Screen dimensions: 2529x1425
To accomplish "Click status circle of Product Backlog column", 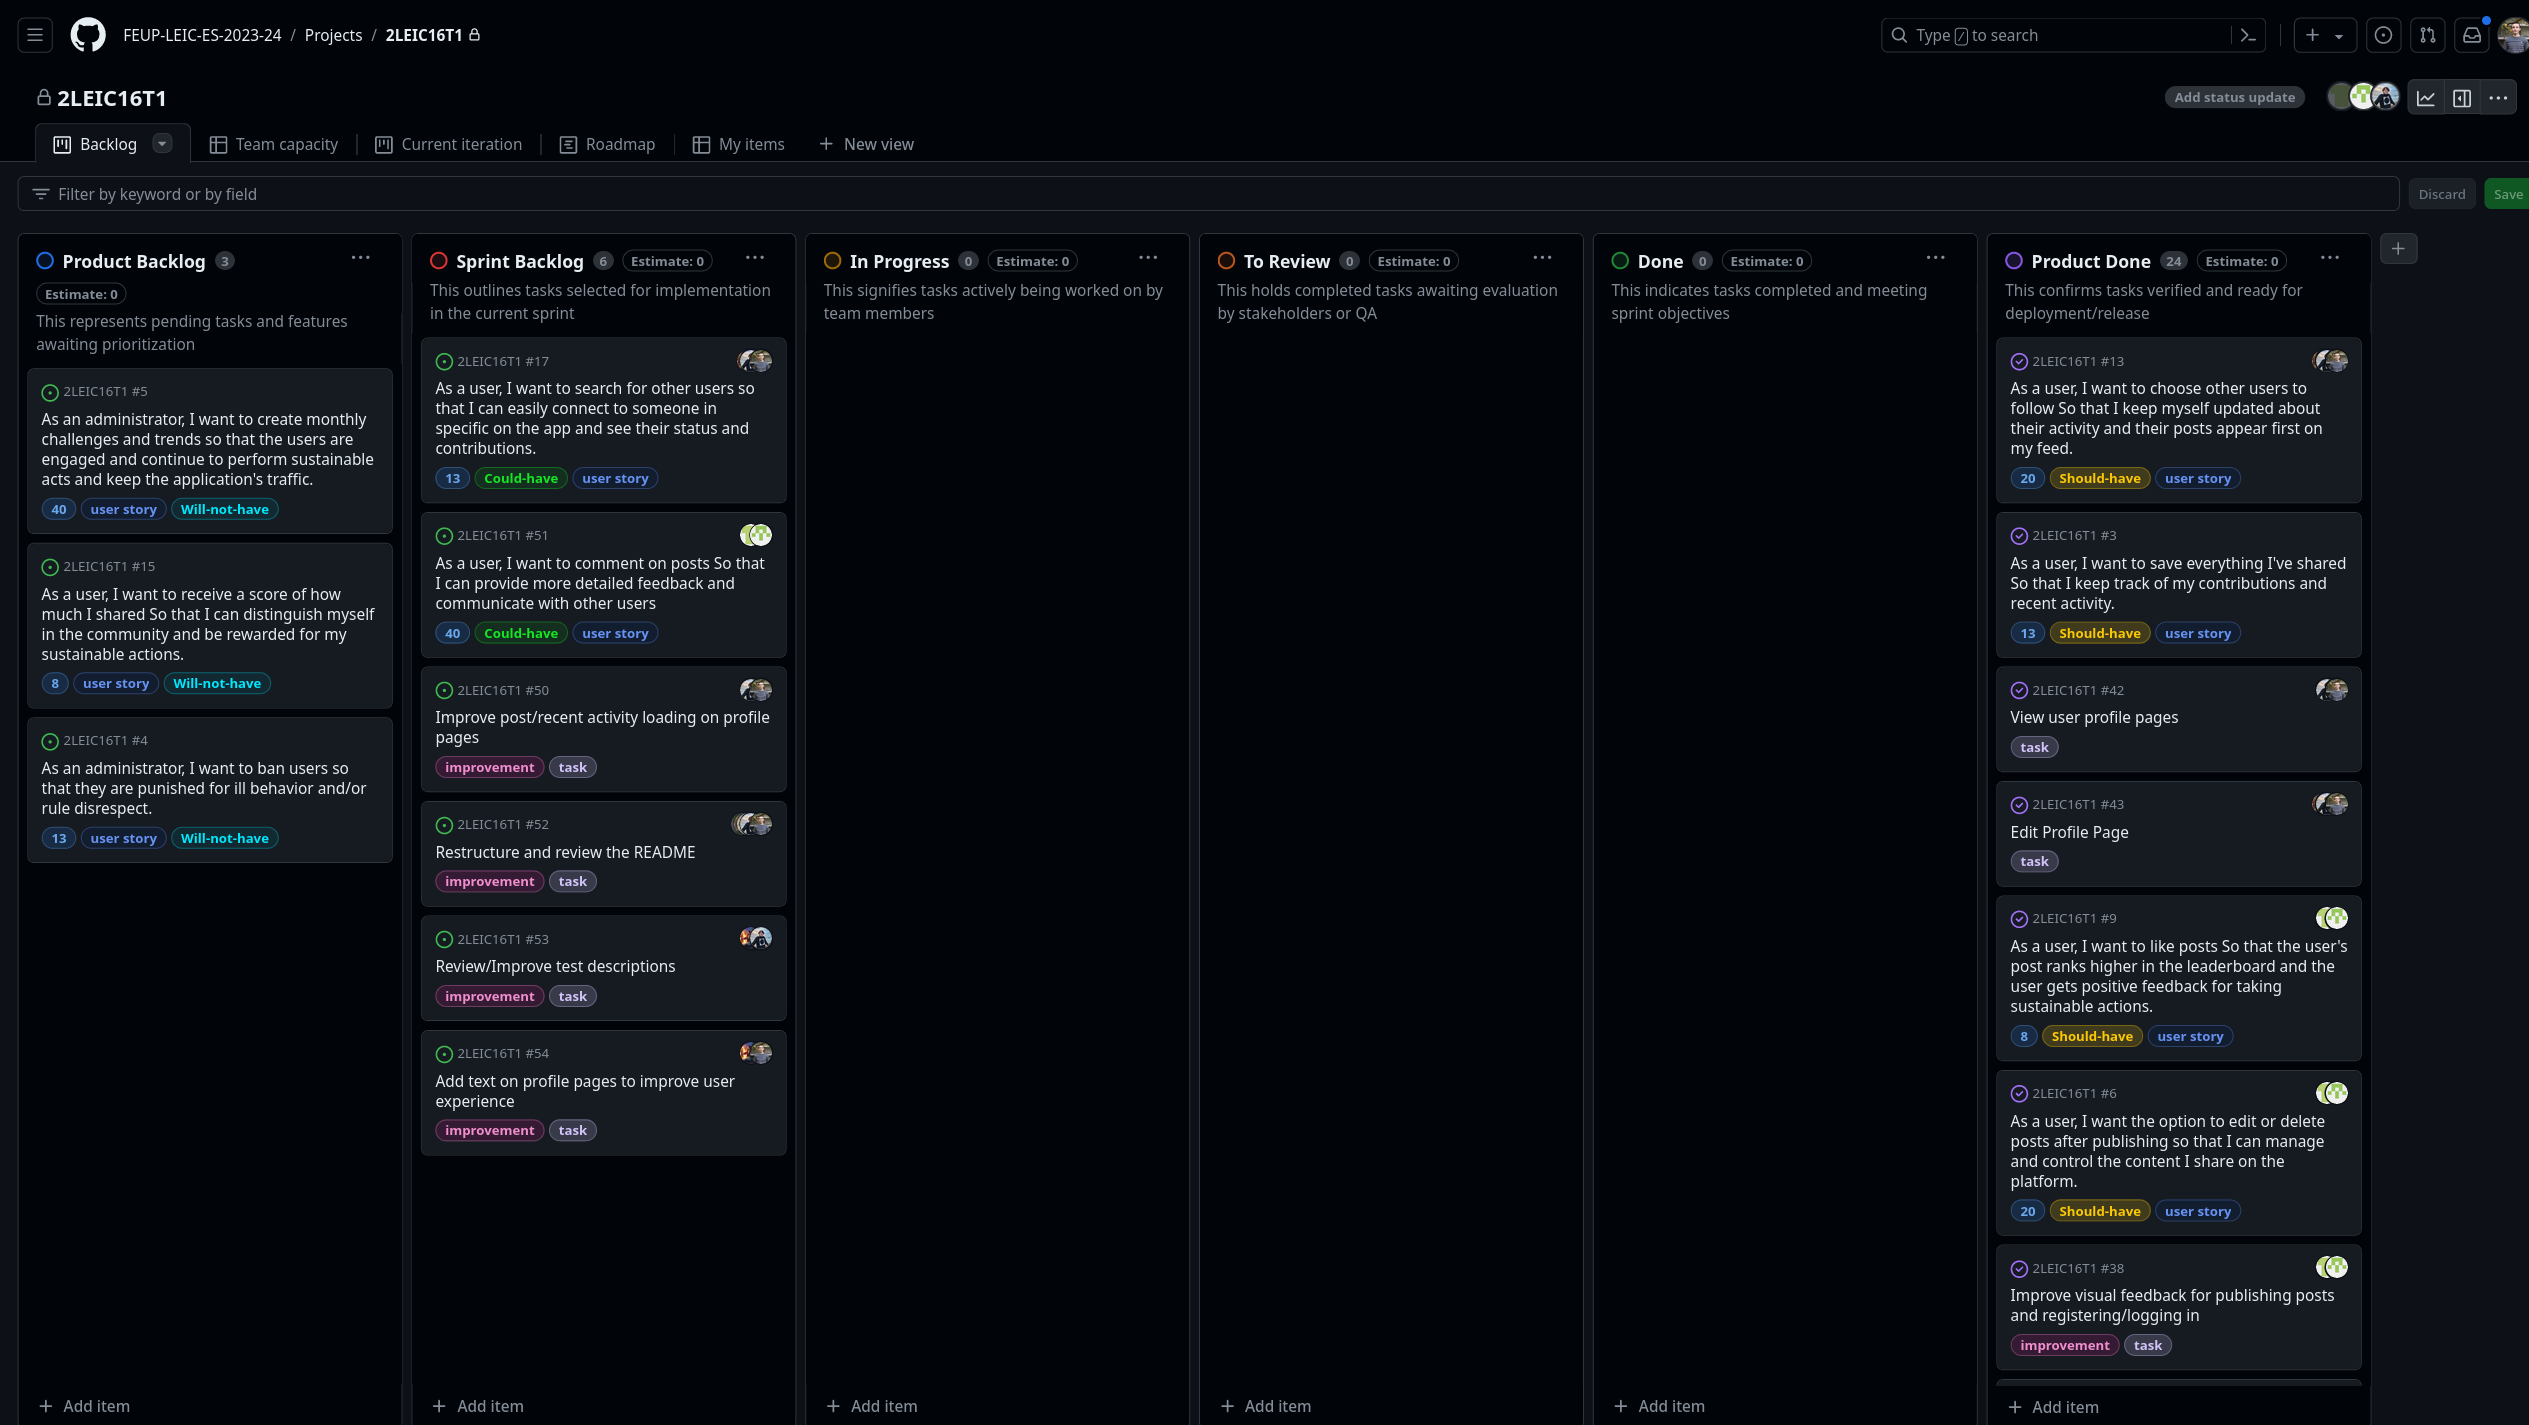I will [45, 261].
